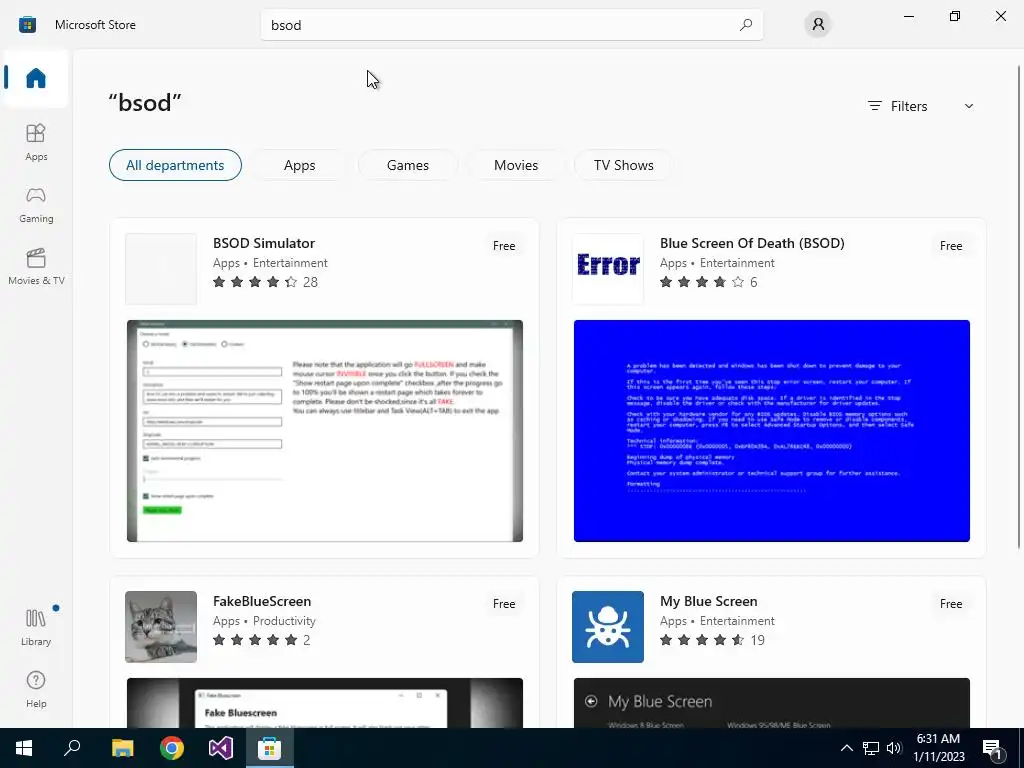Open the My Blue Screen bug icon
Viewport: 1024px width, 768px height.
click(608, 627)
